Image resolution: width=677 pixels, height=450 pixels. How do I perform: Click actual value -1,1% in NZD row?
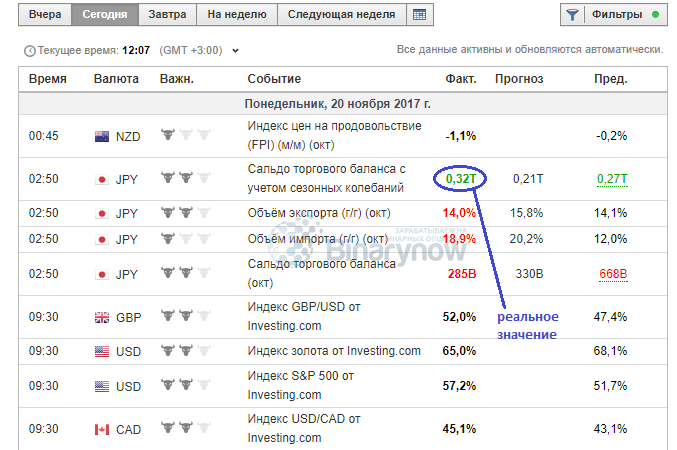tap(461, 136)
